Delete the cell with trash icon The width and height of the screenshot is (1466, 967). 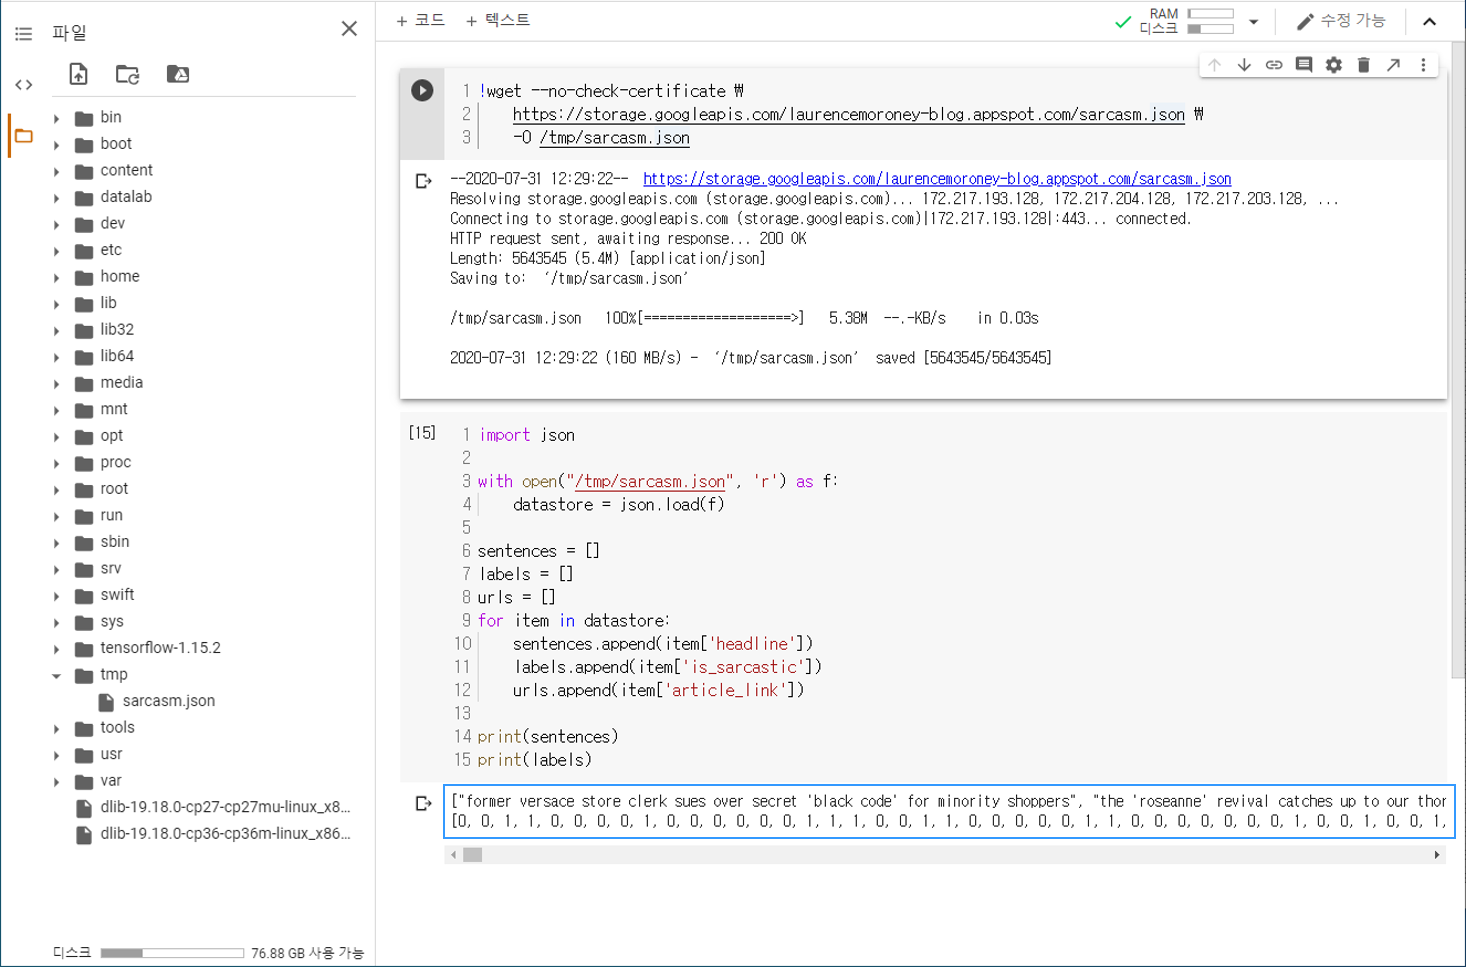click(x=1364, y=65)
